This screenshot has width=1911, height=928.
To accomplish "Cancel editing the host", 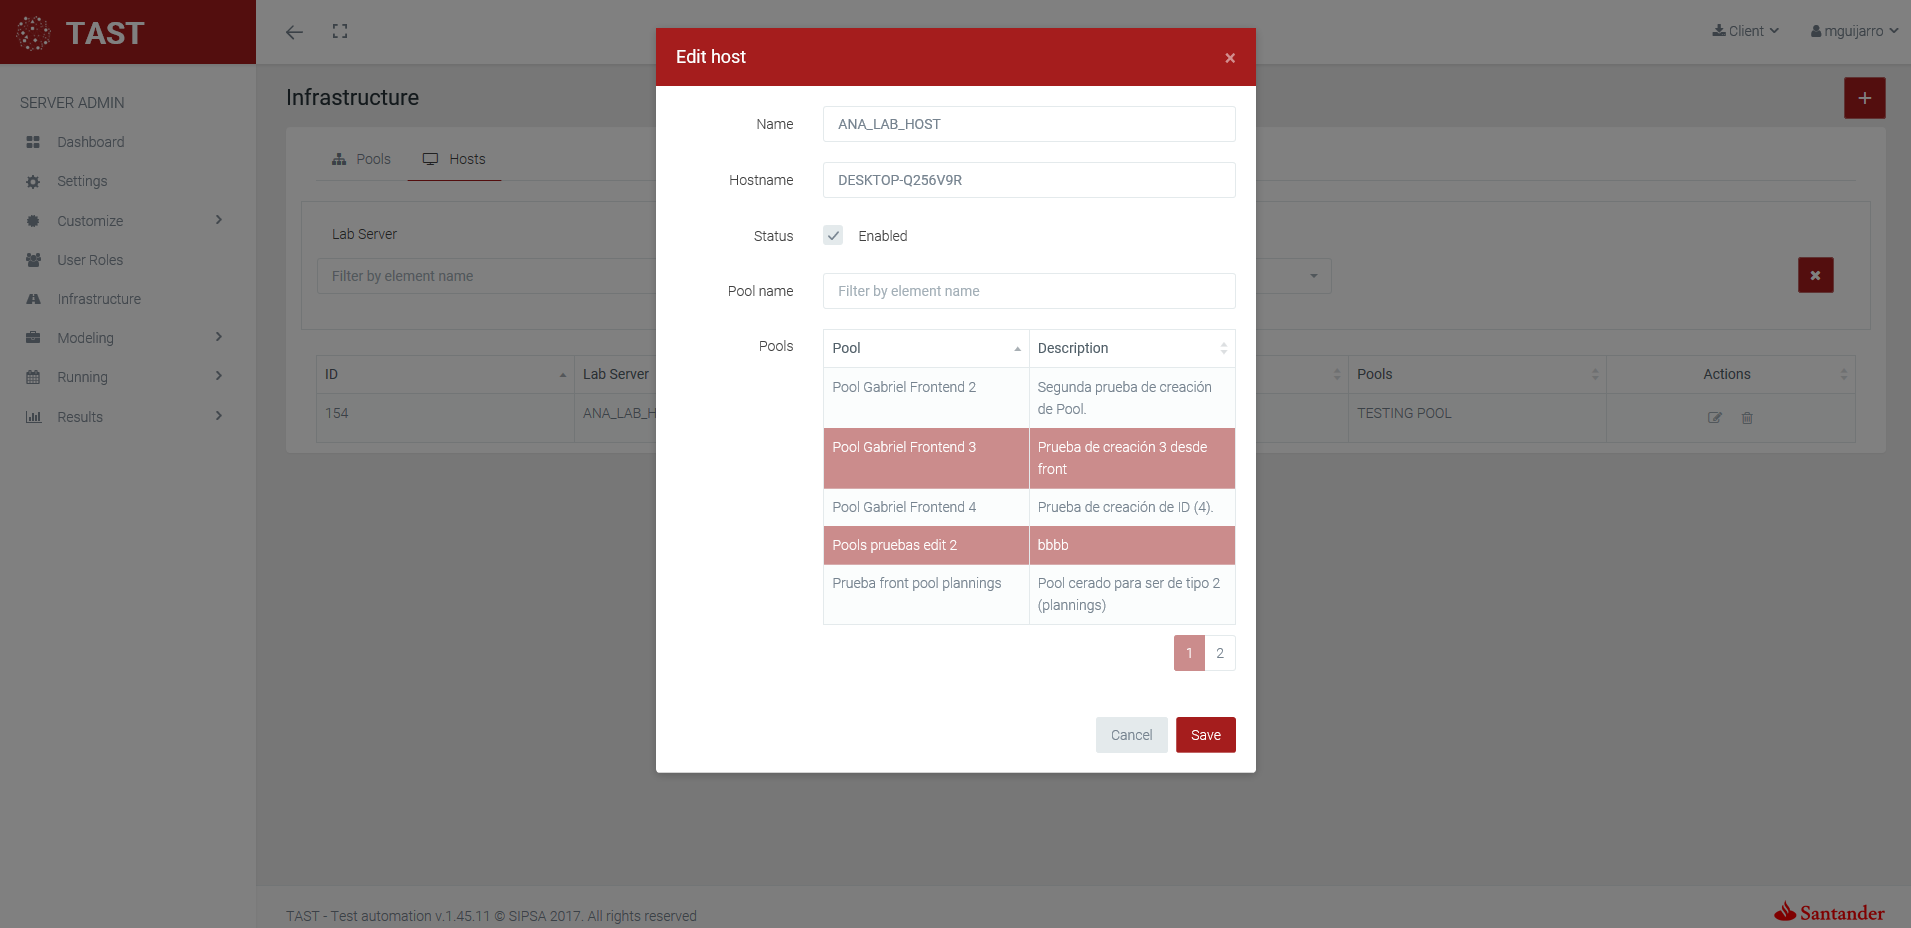I will [1131, 735].
